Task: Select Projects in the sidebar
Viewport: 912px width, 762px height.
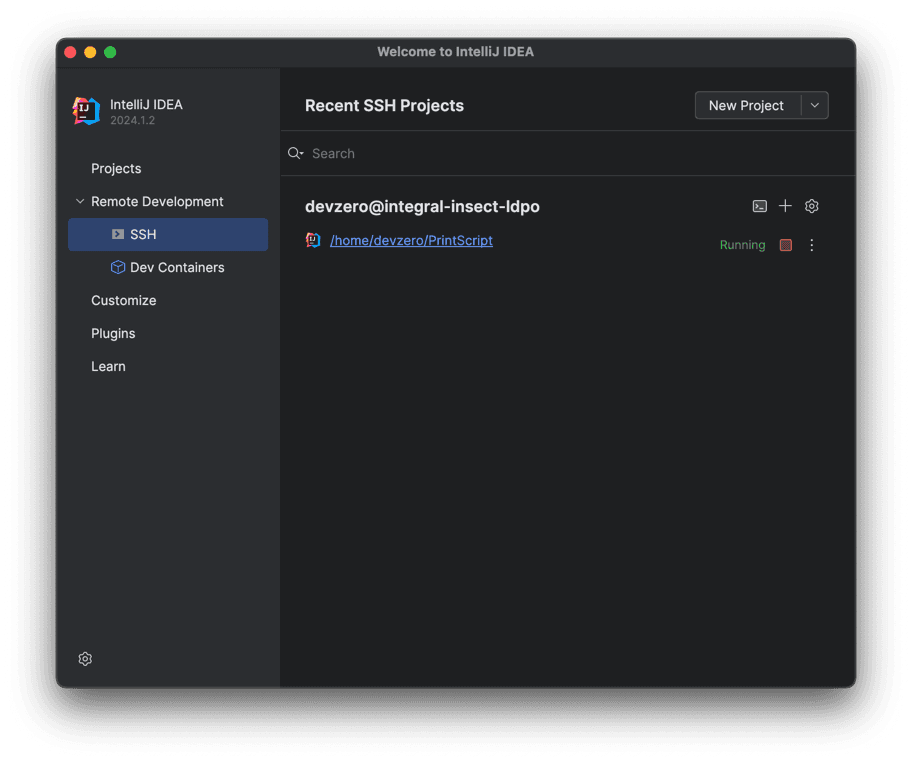Action: click(x=116, y=168)
